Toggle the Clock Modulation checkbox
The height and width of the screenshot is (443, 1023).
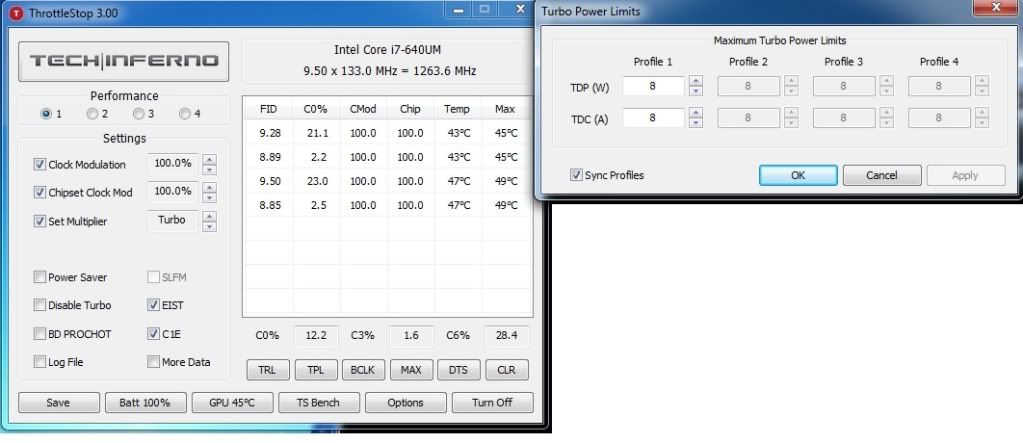click(x=40, y=164)
